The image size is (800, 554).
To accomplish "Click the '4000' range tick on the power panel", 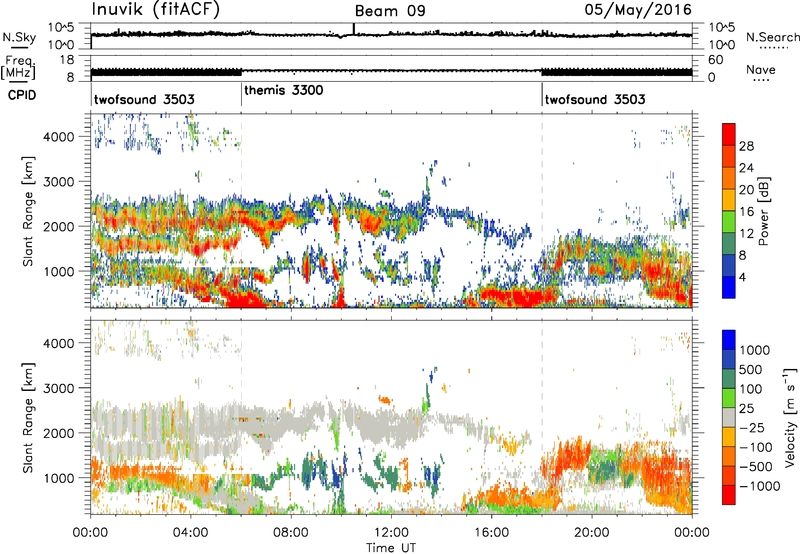I will (x=58, y=136).
